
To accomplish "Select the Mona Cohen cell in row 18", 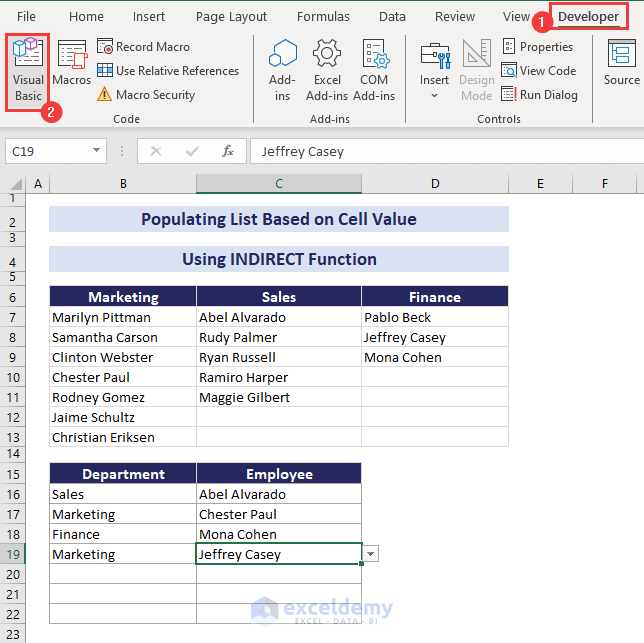I will 279,534.
